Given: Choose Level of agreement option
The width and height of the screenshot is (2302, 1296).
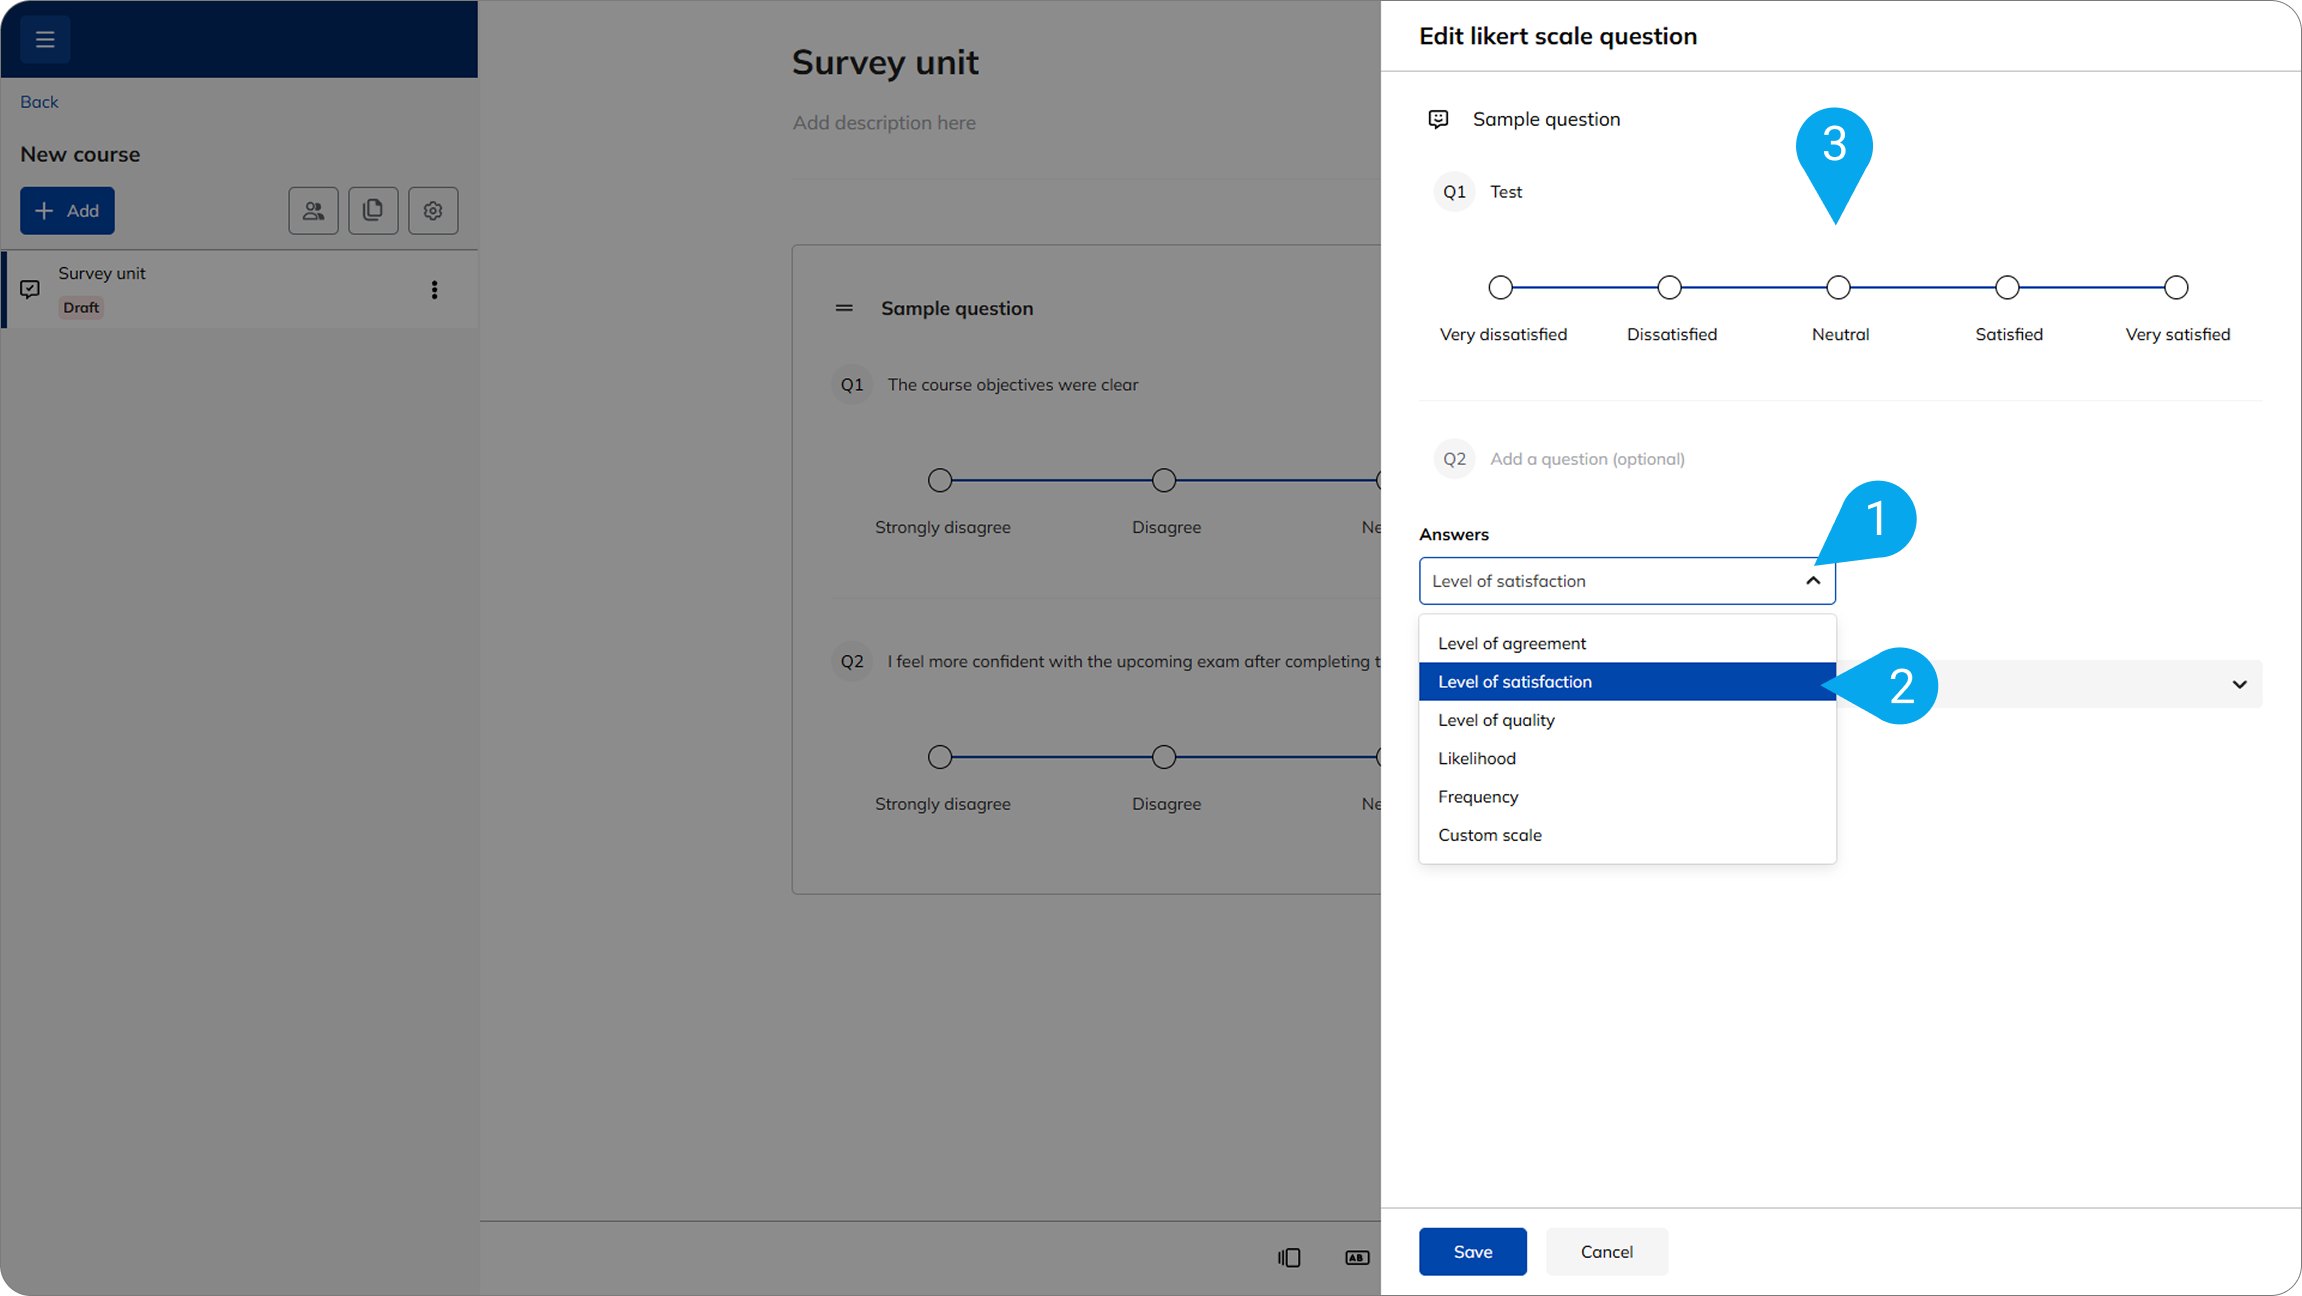Looking at the screenshot, I should 1512,643.
